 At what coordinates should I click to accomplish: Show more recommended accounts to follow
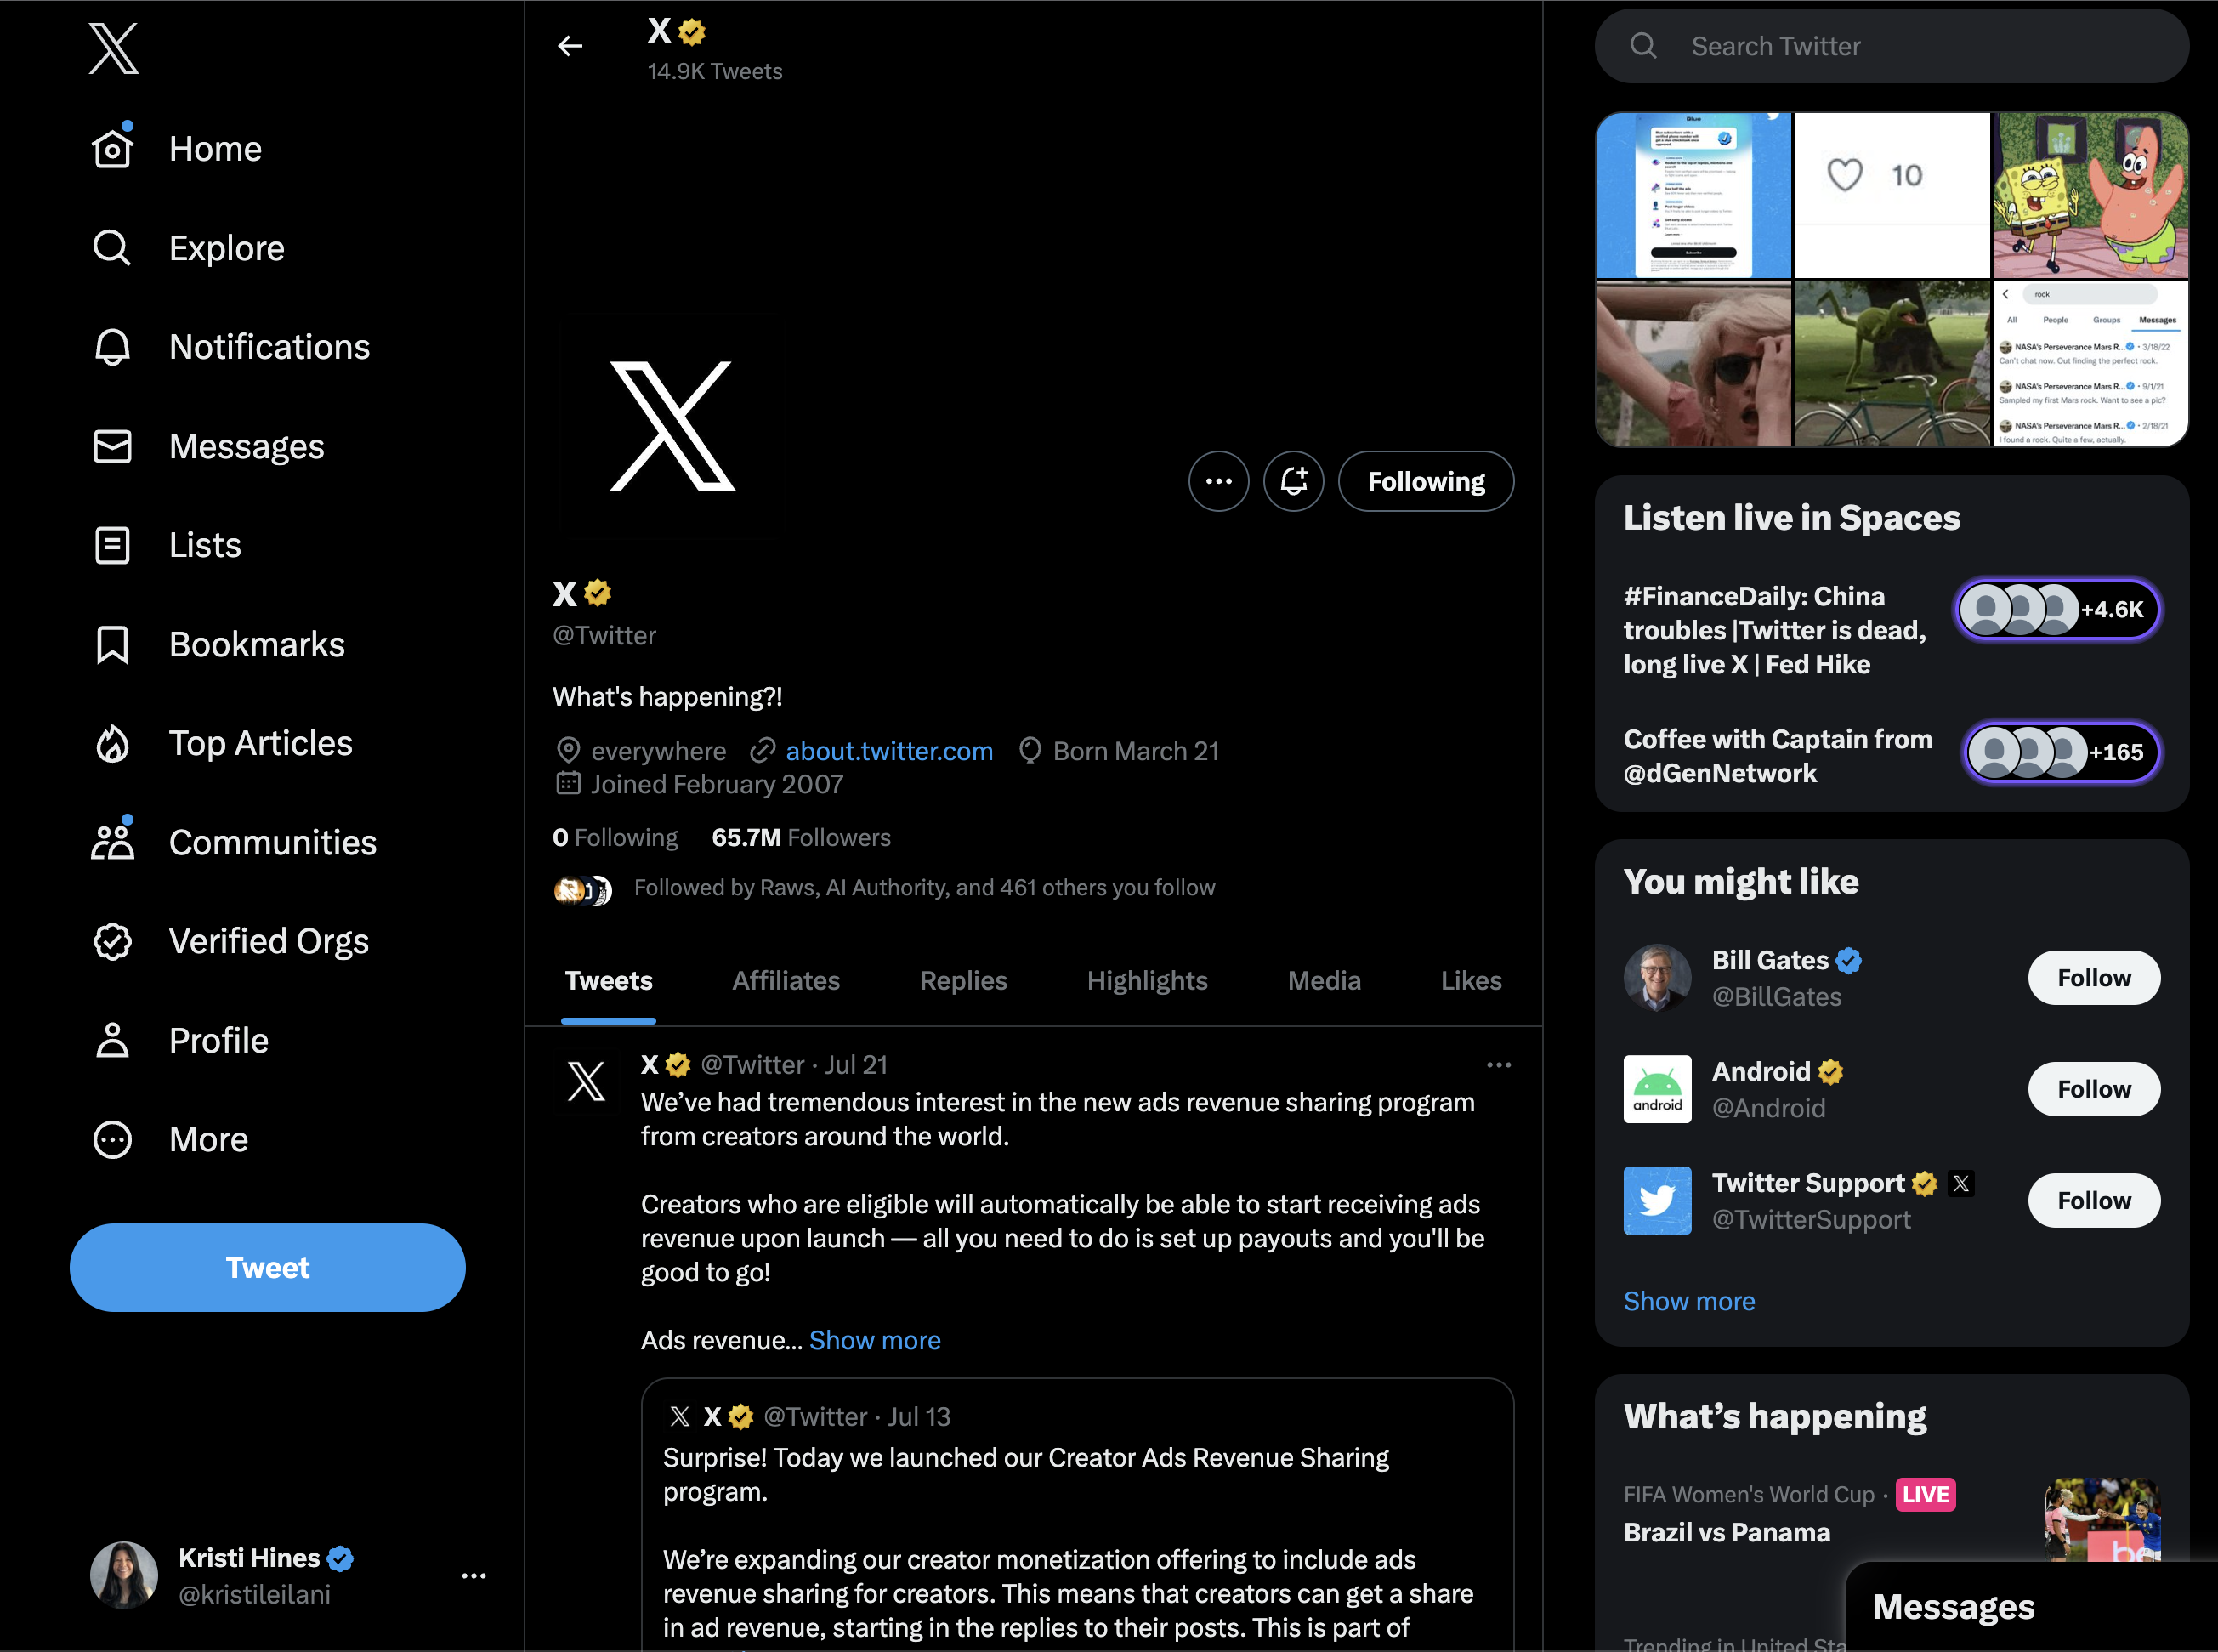(1687, 1300)
